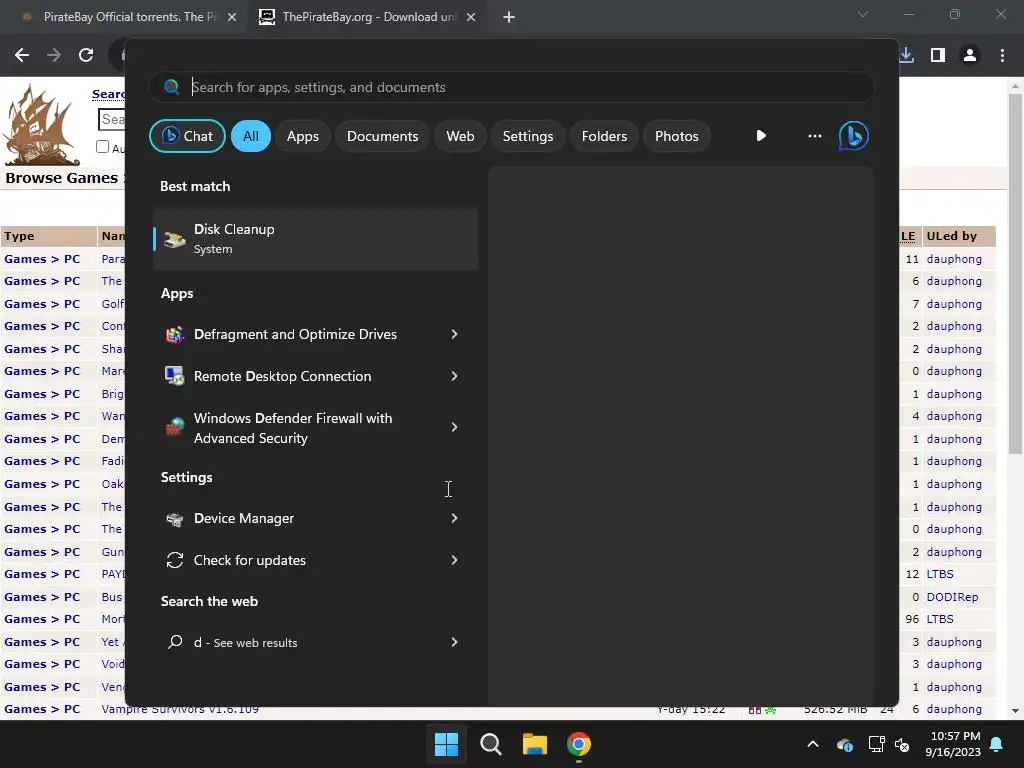
Task: Click DODIRep uploader link
Action: [x=952, y=597]
